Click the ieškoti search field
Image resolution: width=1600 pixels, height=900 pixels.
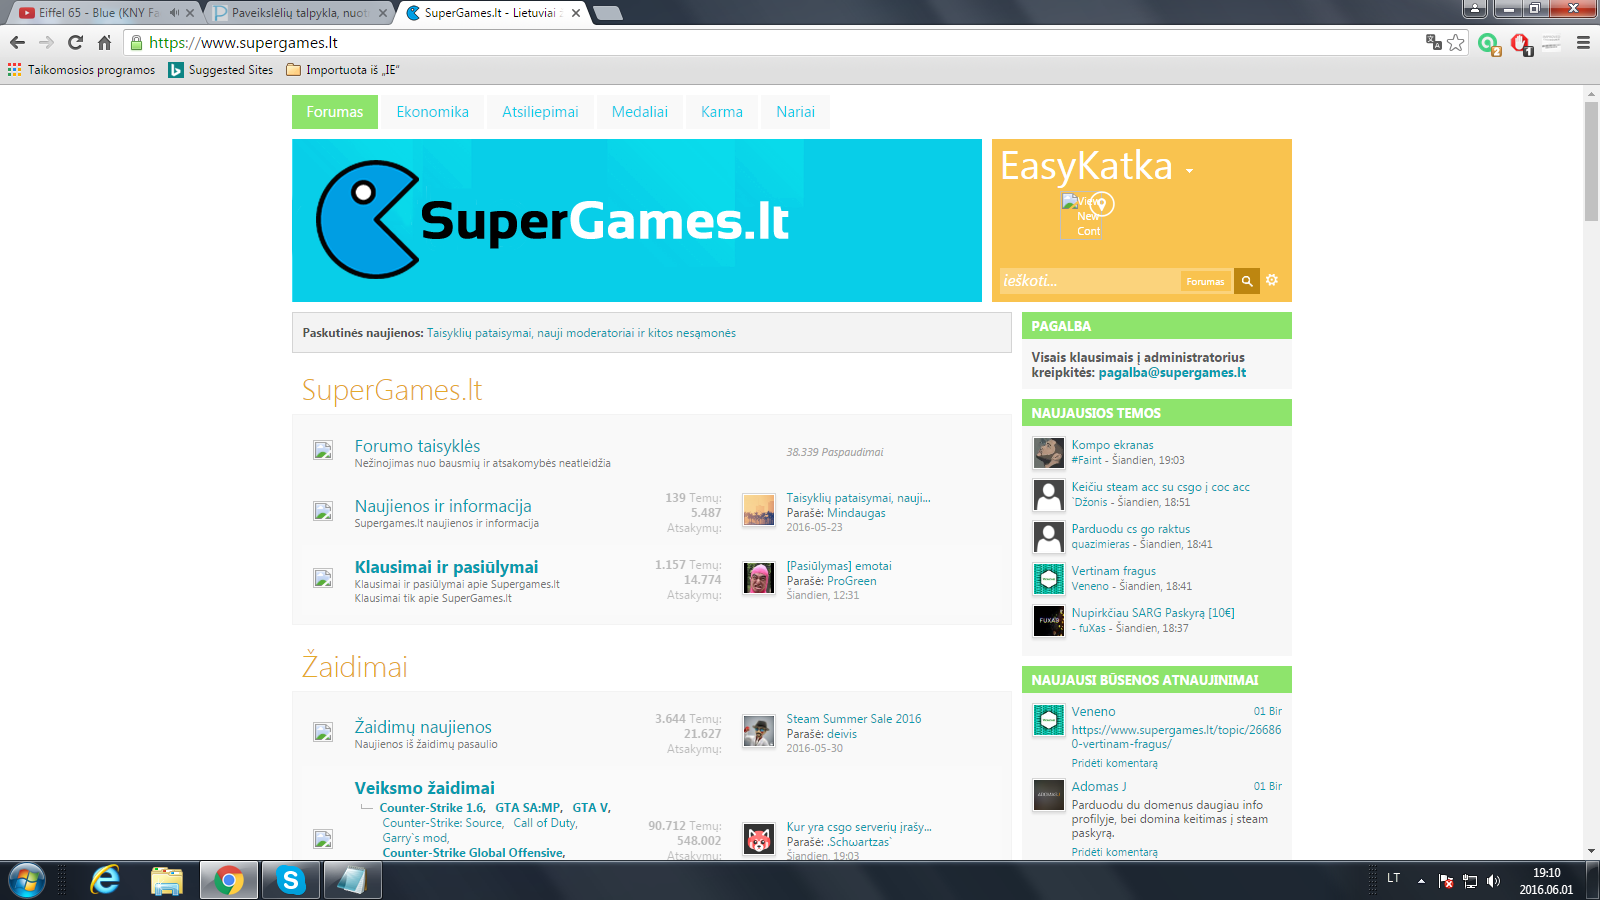coord(1089,281)
